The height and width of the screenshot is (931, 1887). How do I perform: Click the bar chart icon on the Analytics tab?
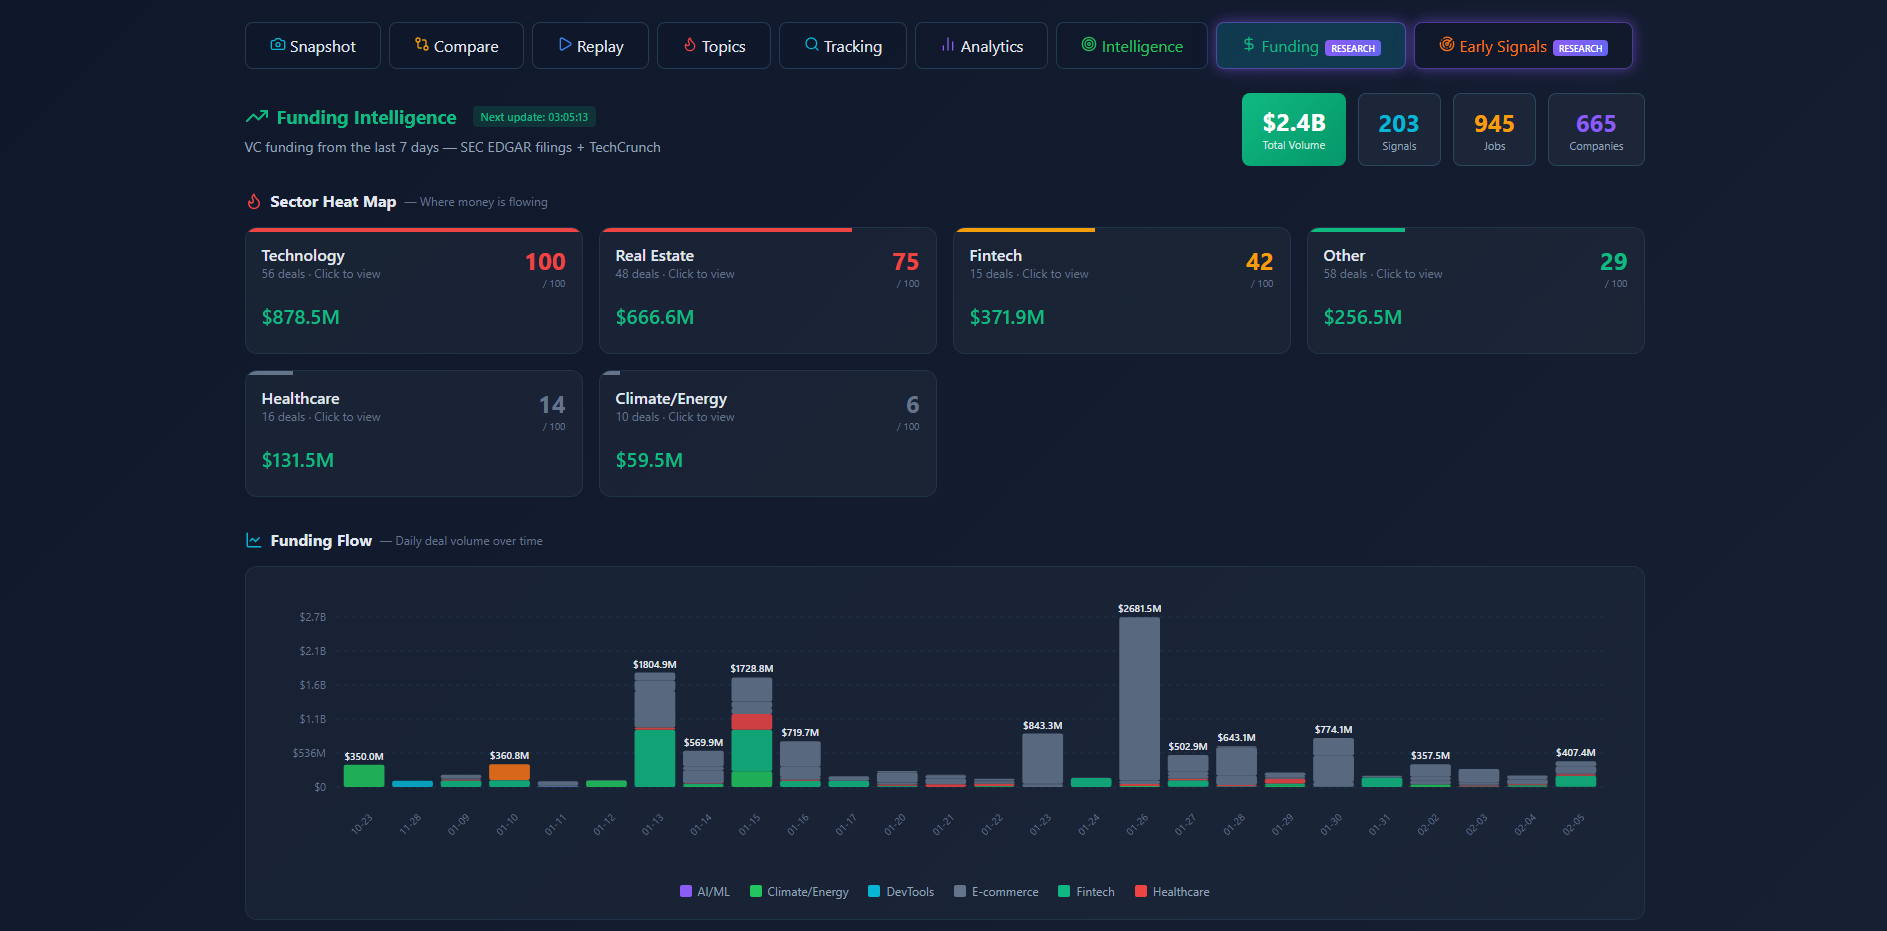click(947, 45)
